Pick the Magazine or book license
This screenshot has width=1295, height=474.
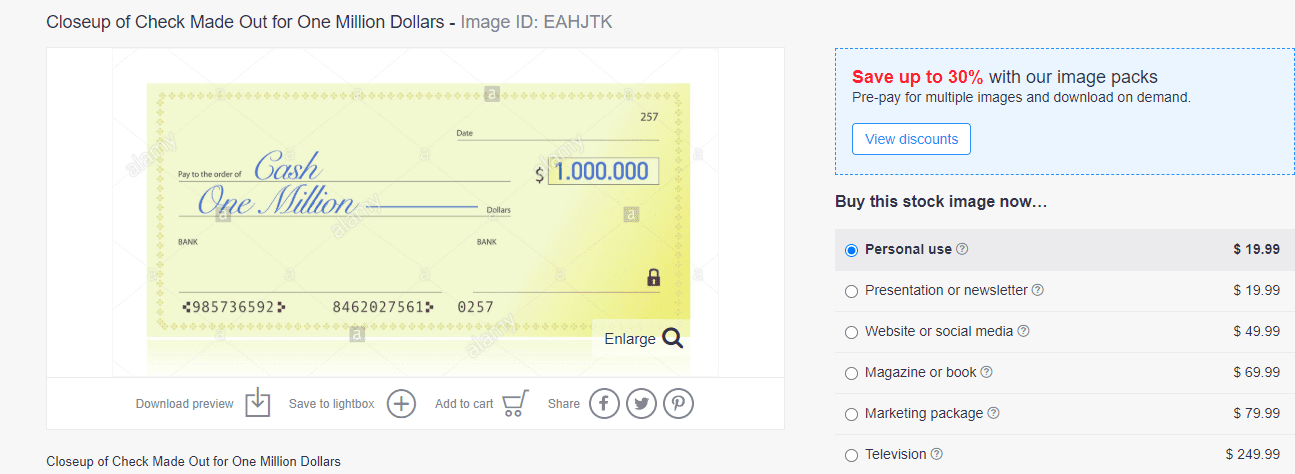851,373
